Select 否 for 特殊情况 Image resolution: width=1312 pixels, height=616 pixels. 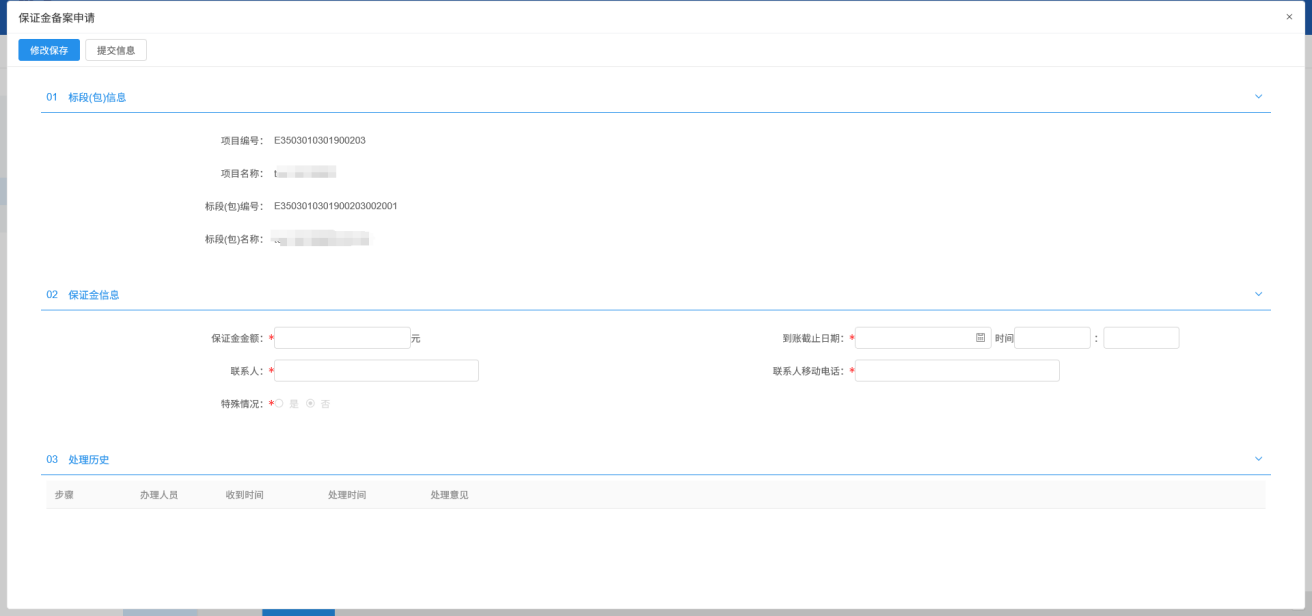click(x=311, y=403)
